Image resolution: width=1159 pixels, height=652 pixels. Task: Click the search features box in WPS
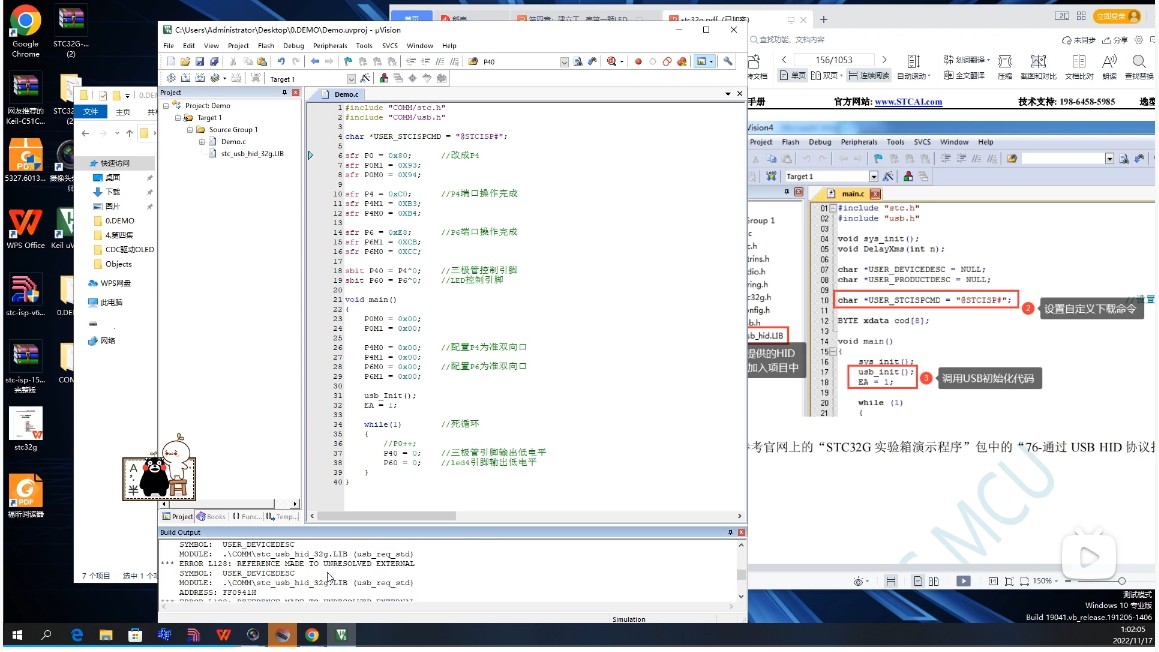point(787,39)
